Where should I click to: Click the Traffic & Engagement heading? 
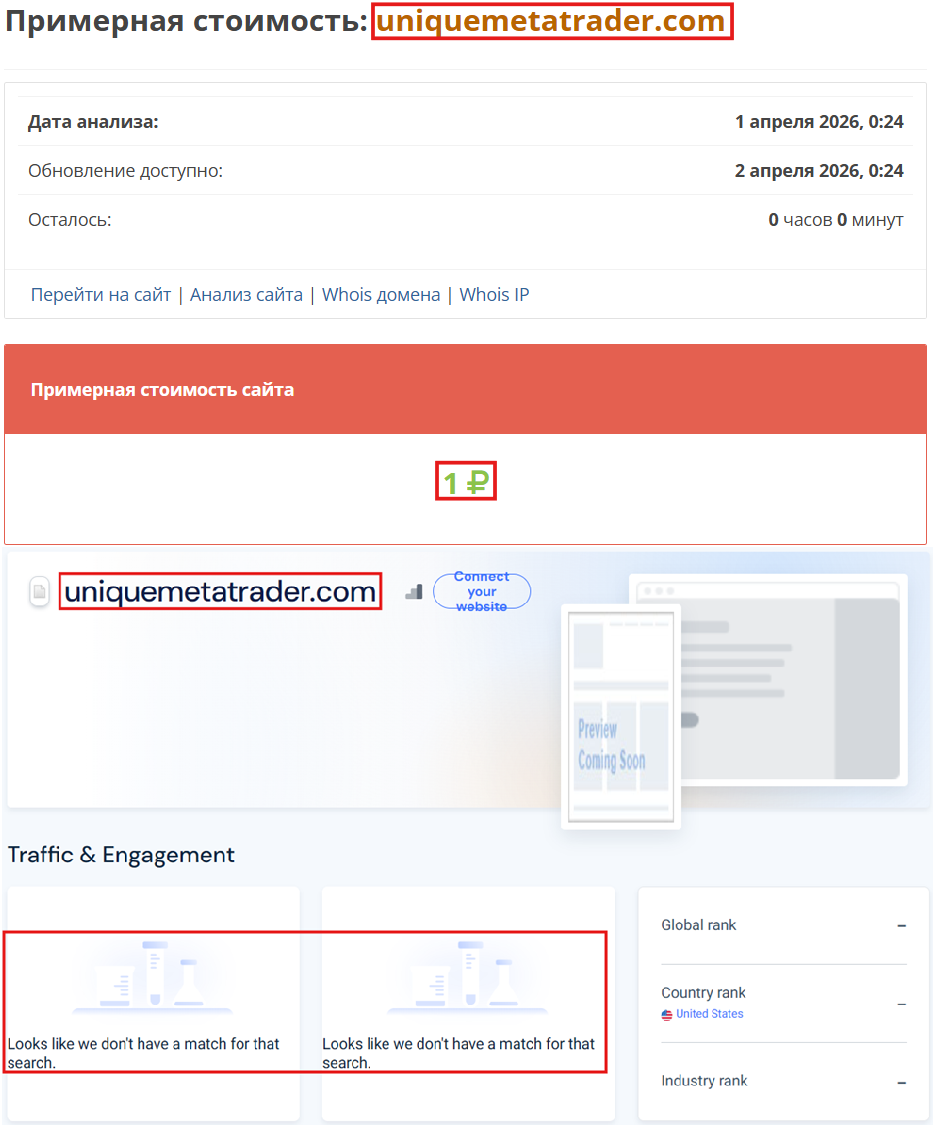tap(121, 855)
